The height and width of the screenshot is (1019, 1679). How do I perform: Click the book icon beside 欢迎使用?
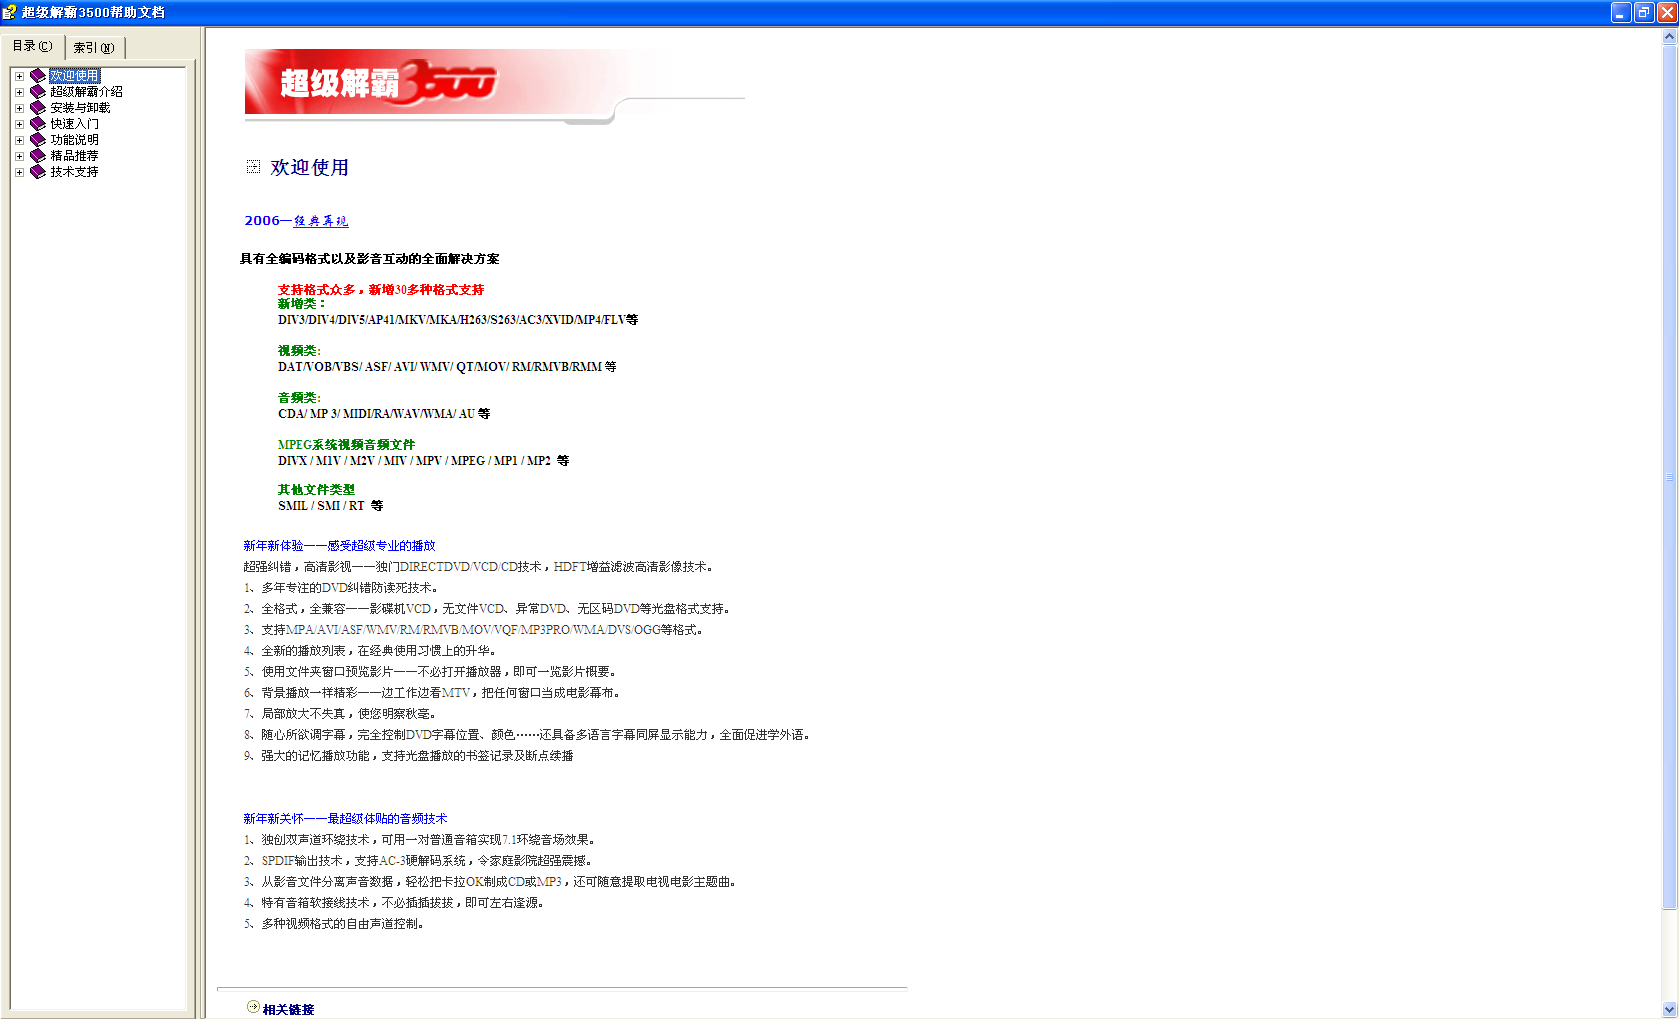pos(38,76)
